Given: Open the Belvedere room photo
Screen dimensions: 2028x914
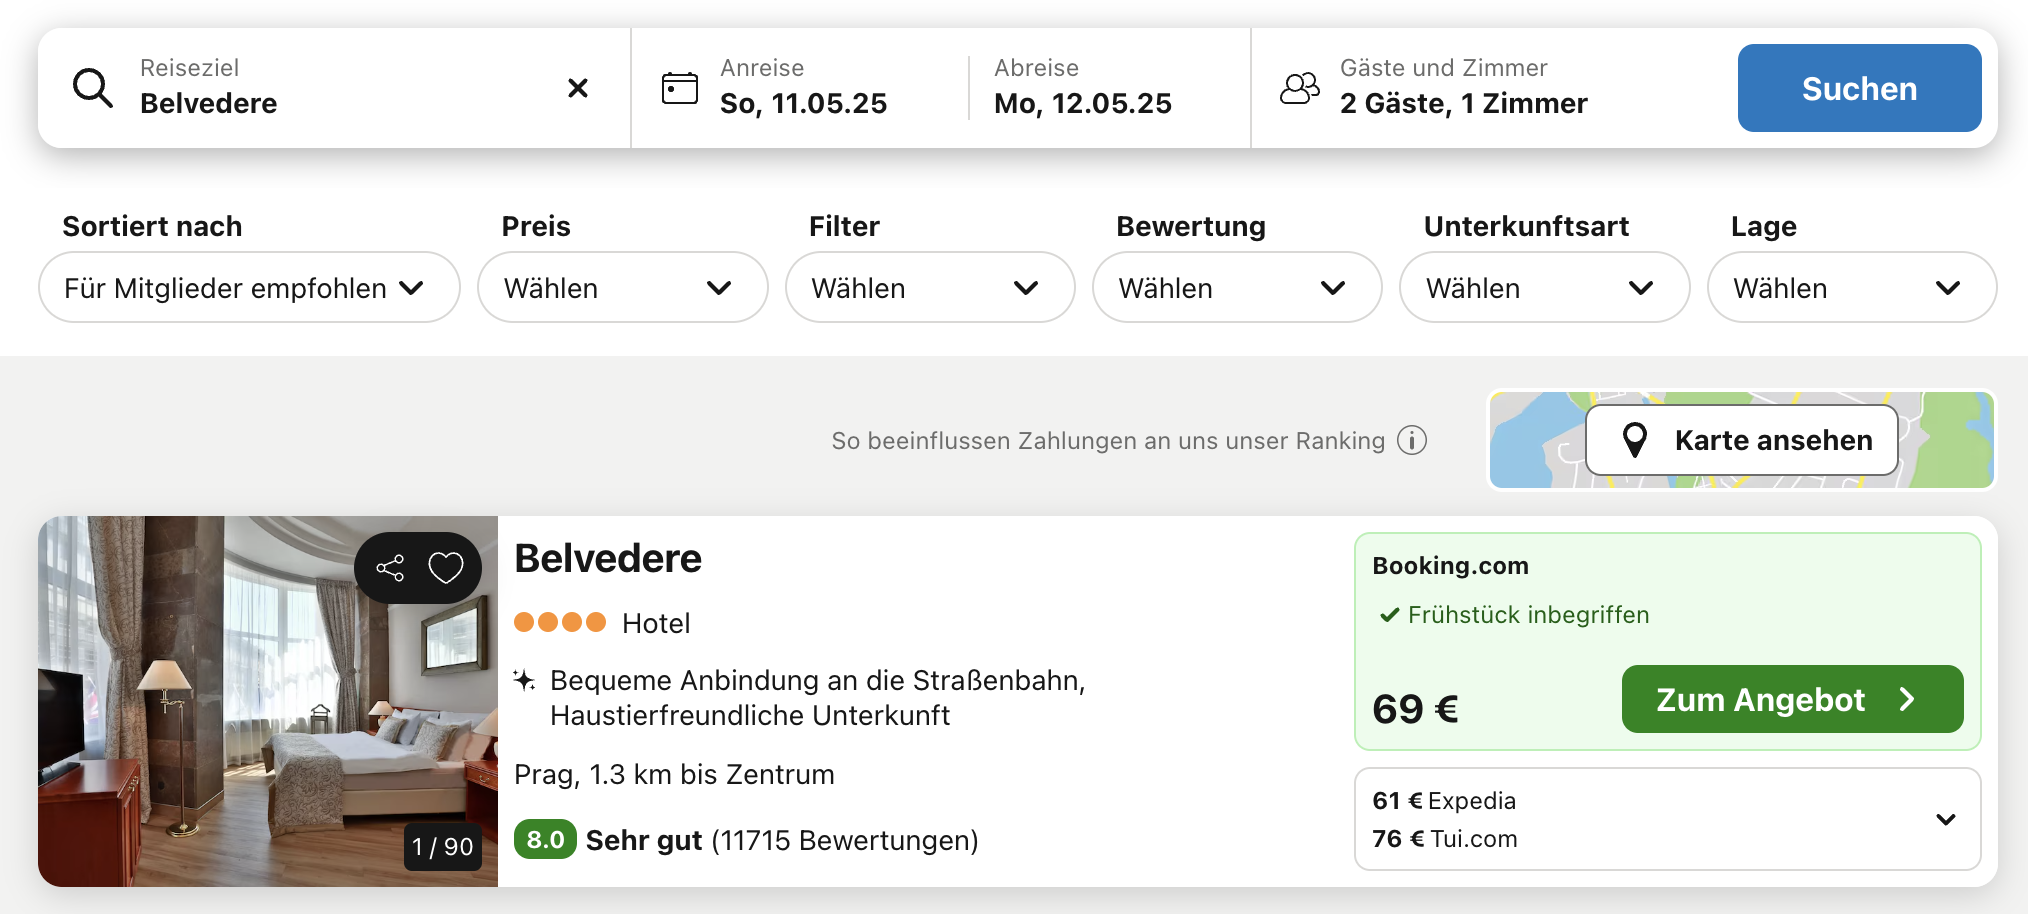Looking at the screenshot, I should [268, 701].
